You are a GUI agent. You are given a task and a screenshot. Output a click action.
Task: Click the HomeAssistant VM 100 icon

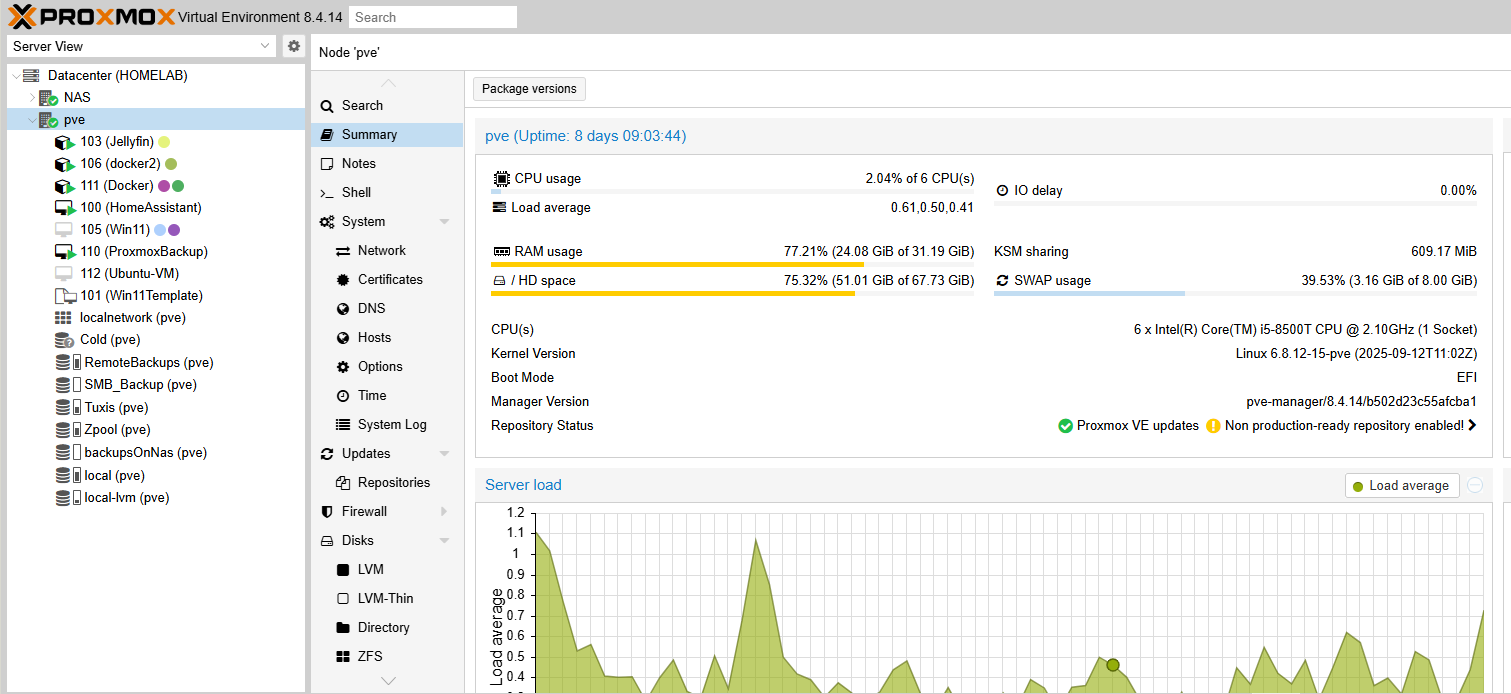[65, 208]
